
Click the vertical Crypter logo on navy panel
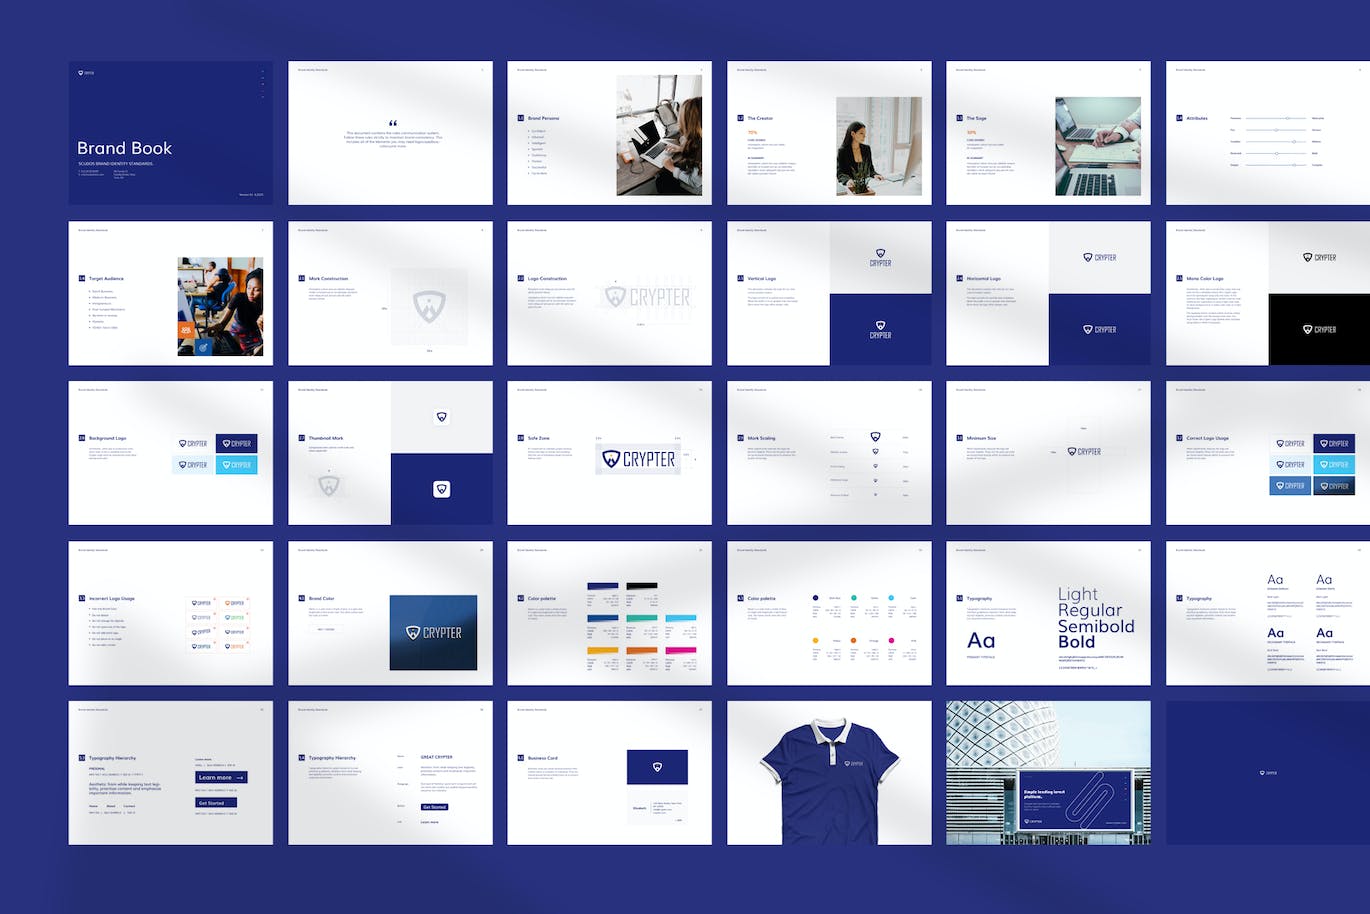(x=880, y=330)
